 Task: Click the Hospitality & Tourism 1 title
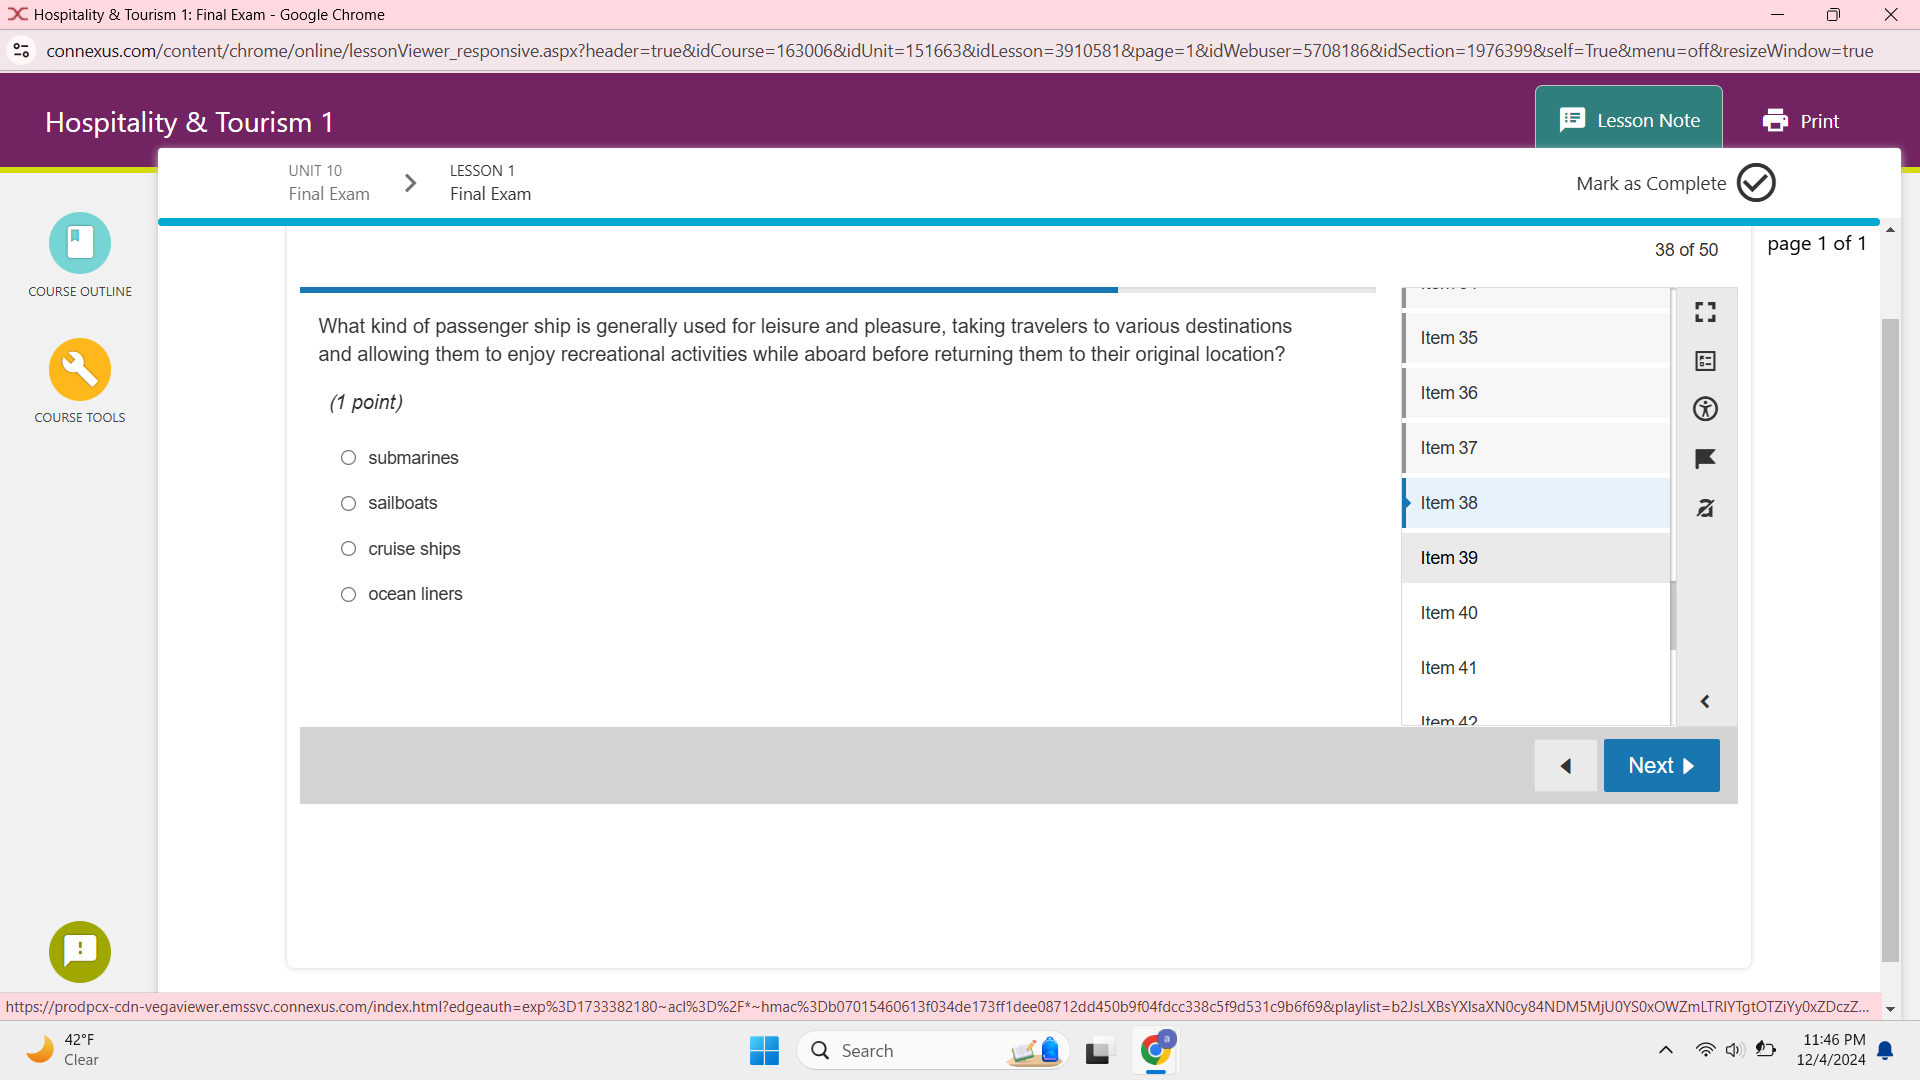[189, 122]
